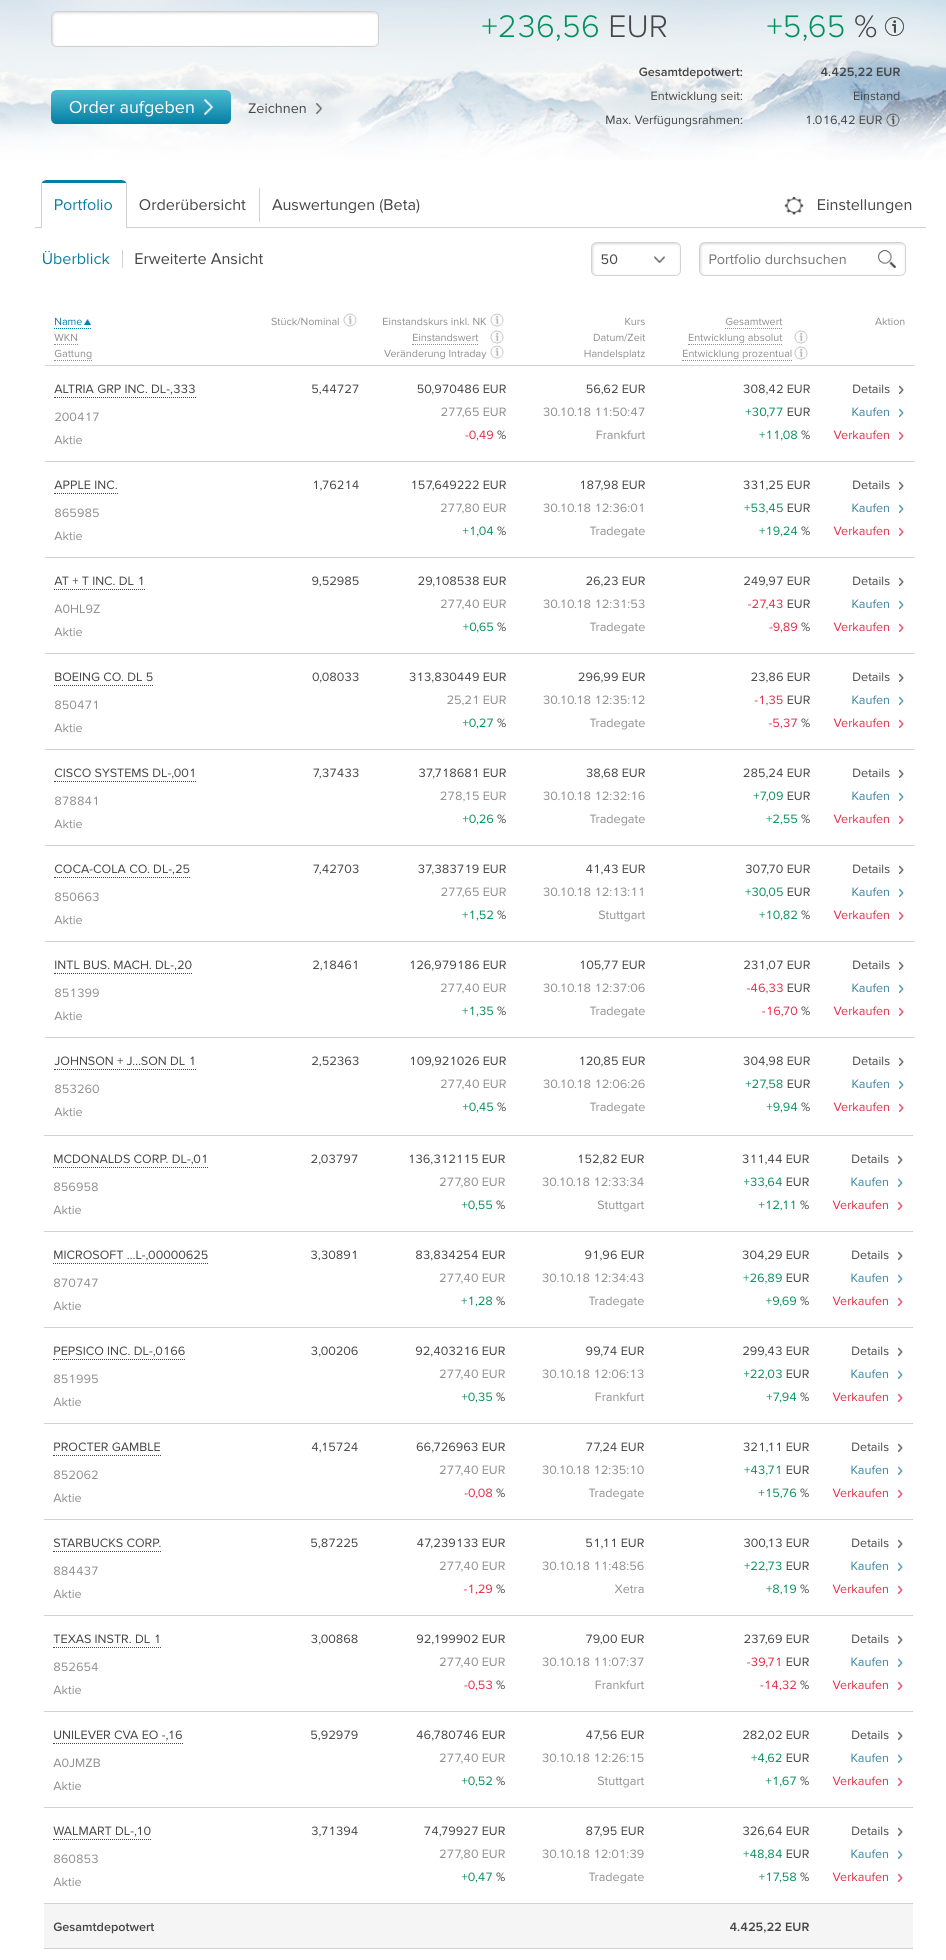
Task: Open Einstellungen link
Action: [x=864, y=205]
